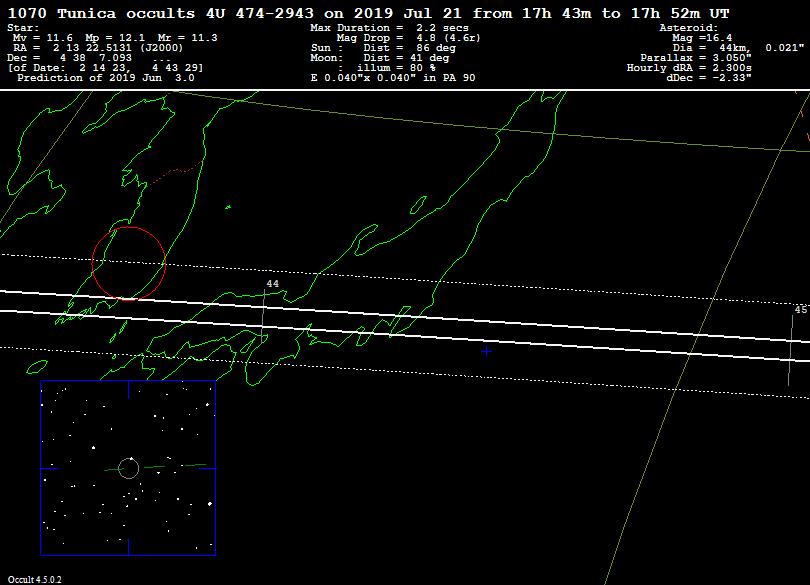Click asteroid 'Mag =16.4' text
The image size is (810, 585).
pyautogui.click(x=702, y=38)
